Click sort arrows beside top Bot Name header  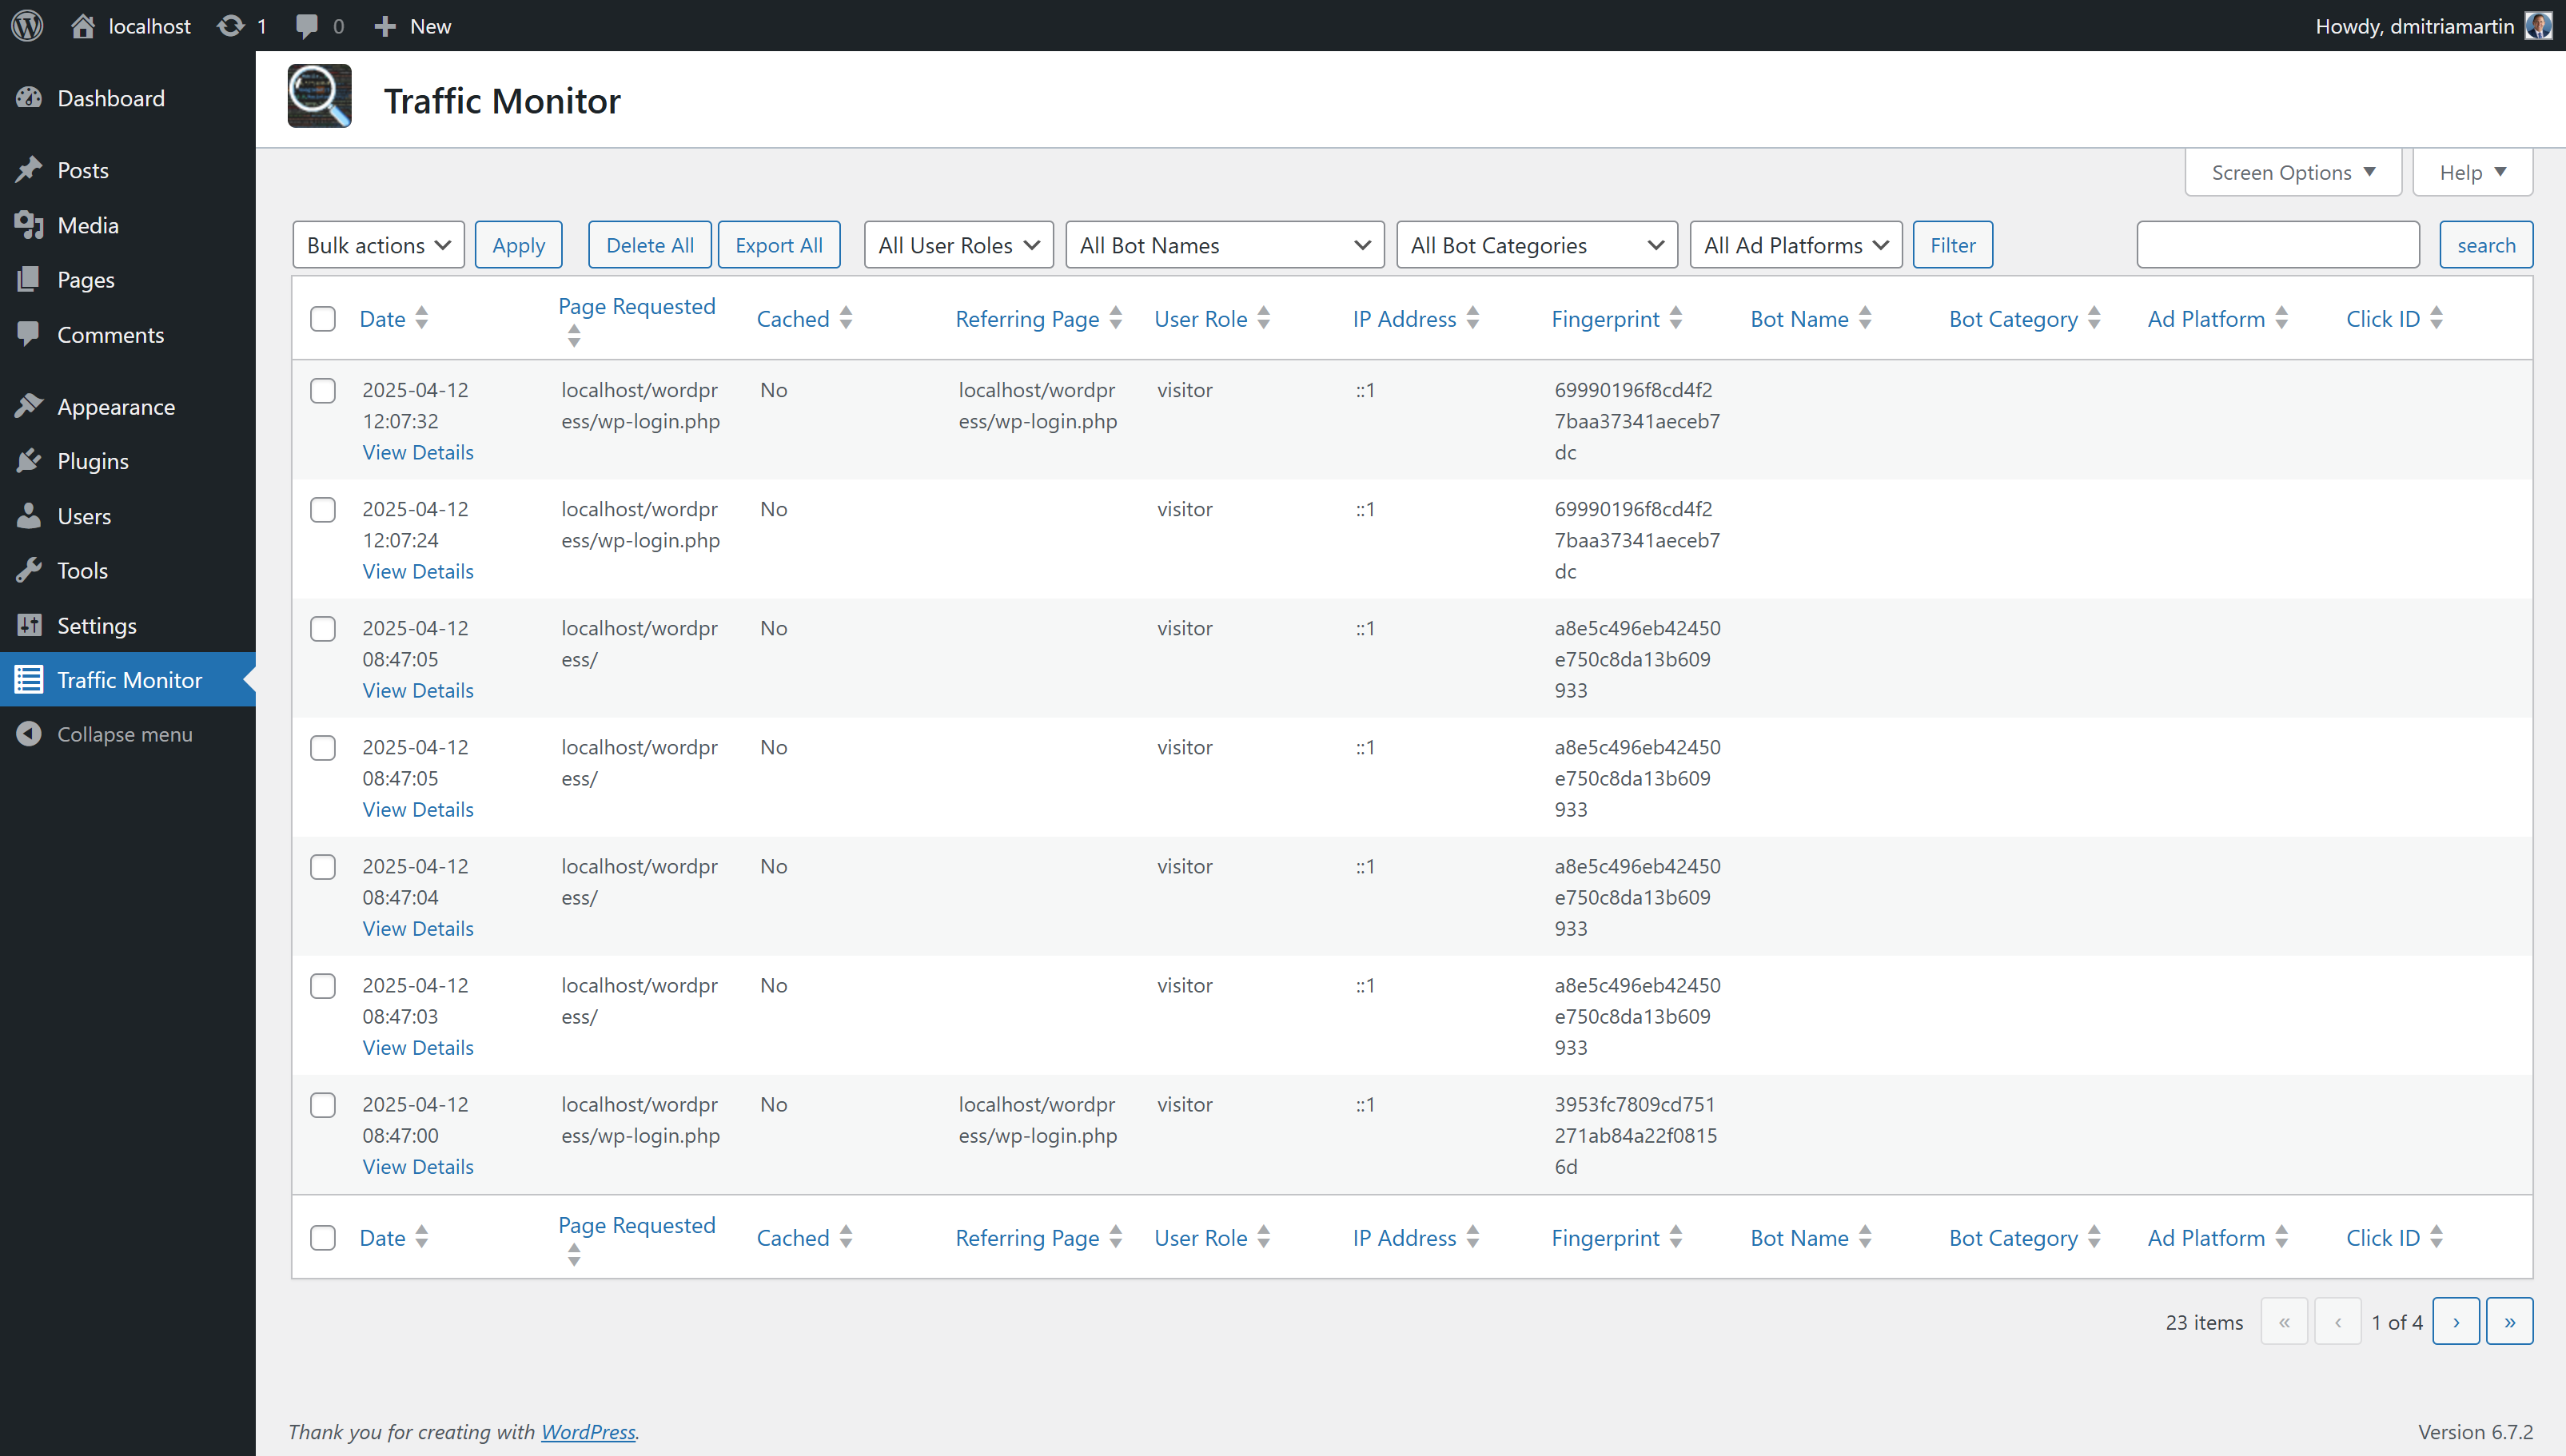coord(1865,318)
